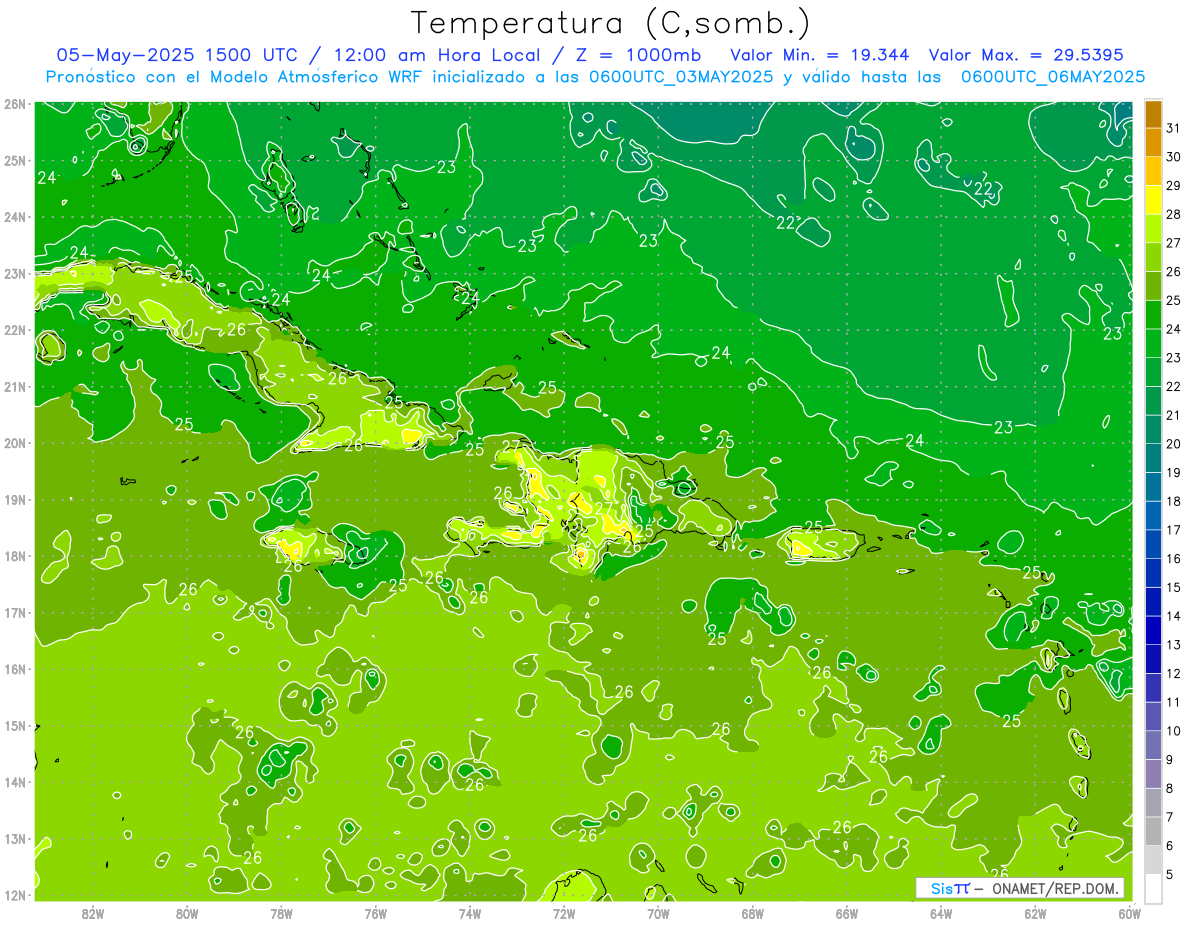Click legend value "31" on the color scale
Image resolution: width=1200 pixels, height=927 pixels.
1174,128
